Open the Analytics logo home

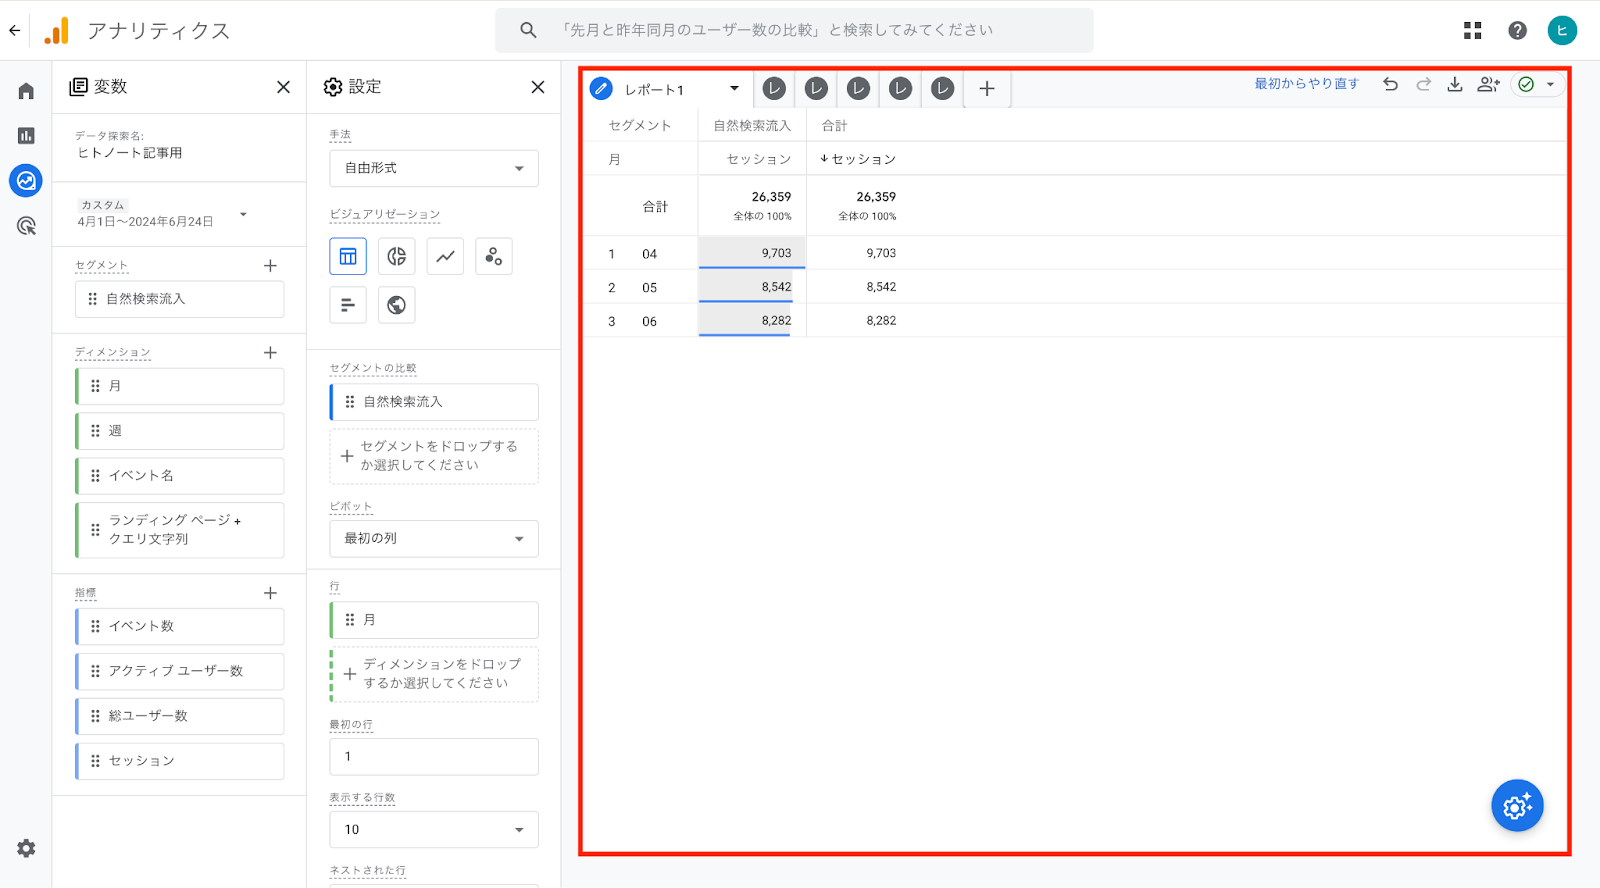click(x=57, y=30)
